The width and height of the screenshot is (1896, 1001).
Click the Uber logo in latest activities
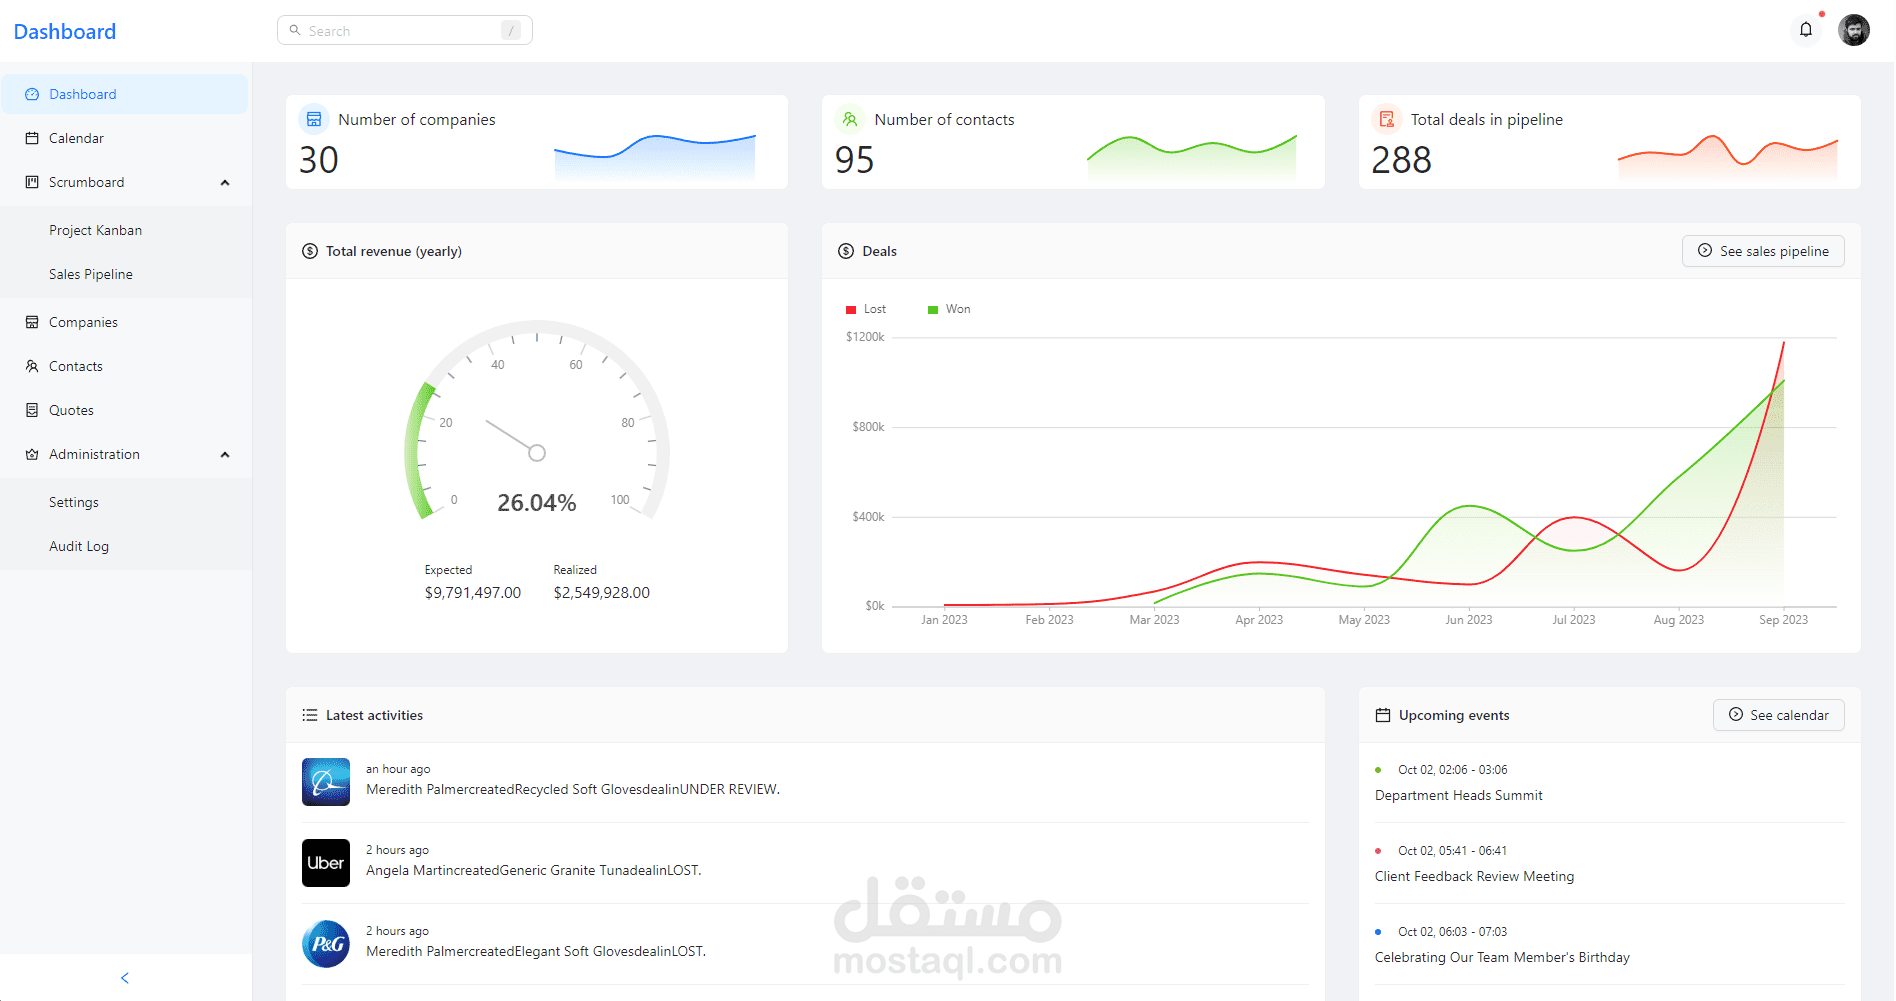(x=326, y=863)
